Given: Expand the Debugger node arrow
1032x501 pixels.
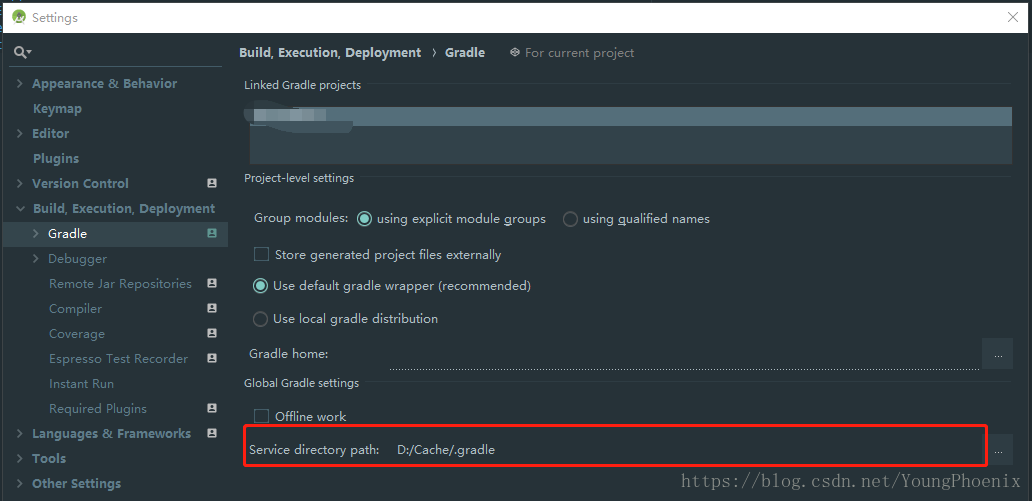Looking at the screenshot, I should [x=36, y=259].
